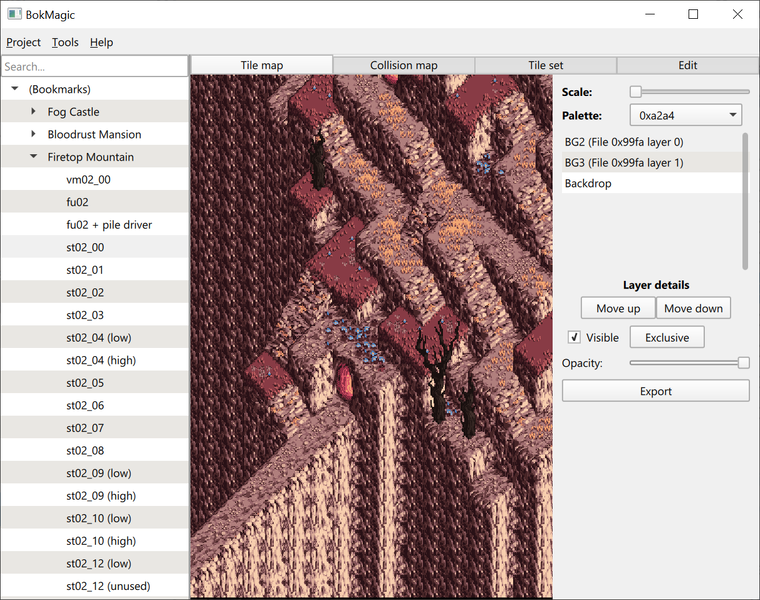Select the st02_03 tree item
This screenshot has width=760, height=600.
point(95,315)
